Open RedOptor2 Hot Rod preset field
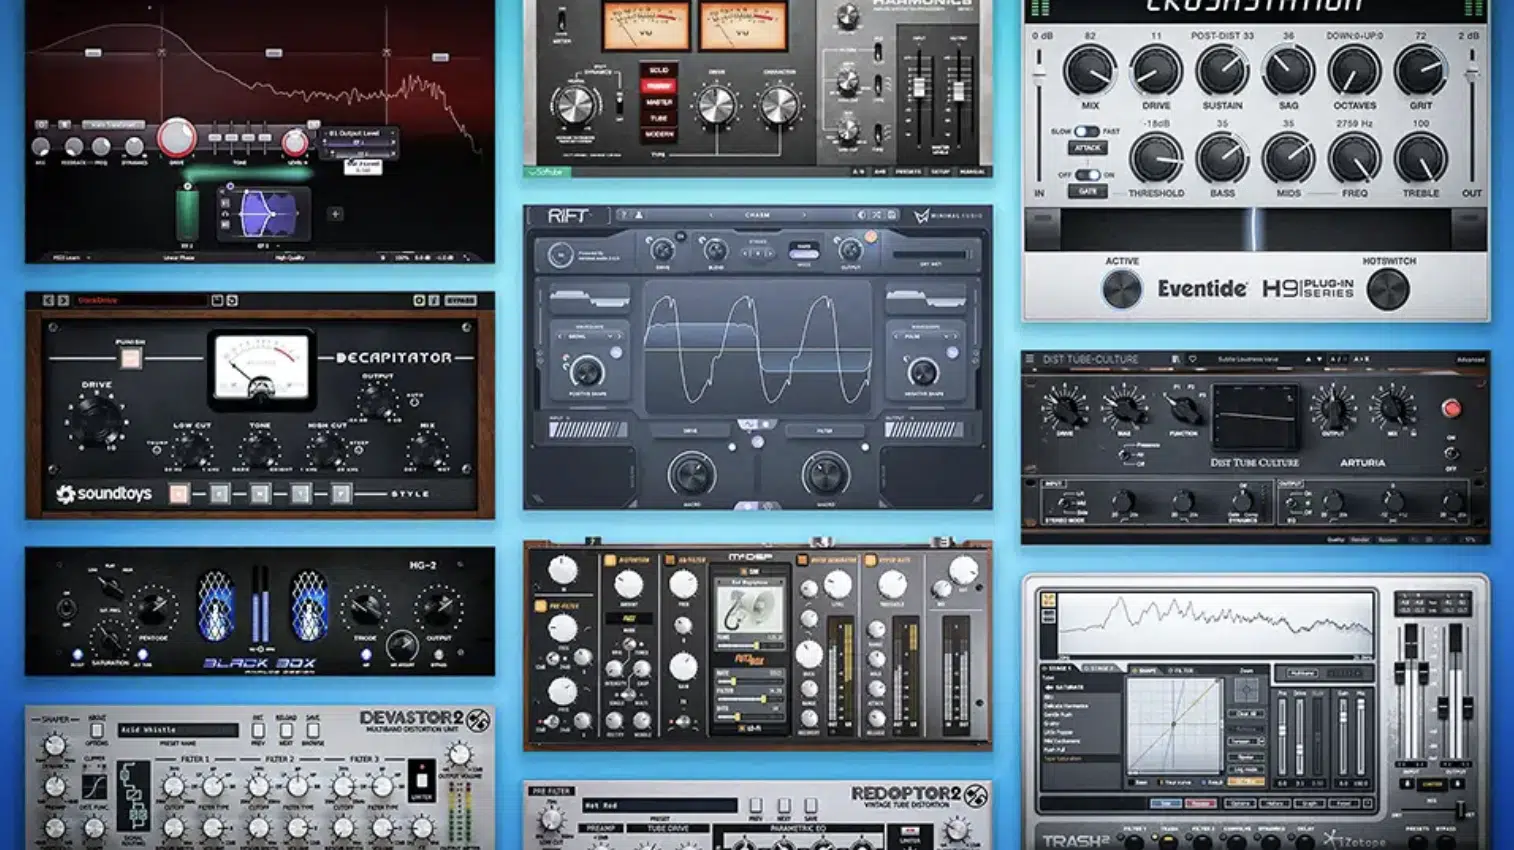Screen dimensions: 1514x850 click(659, 805)
